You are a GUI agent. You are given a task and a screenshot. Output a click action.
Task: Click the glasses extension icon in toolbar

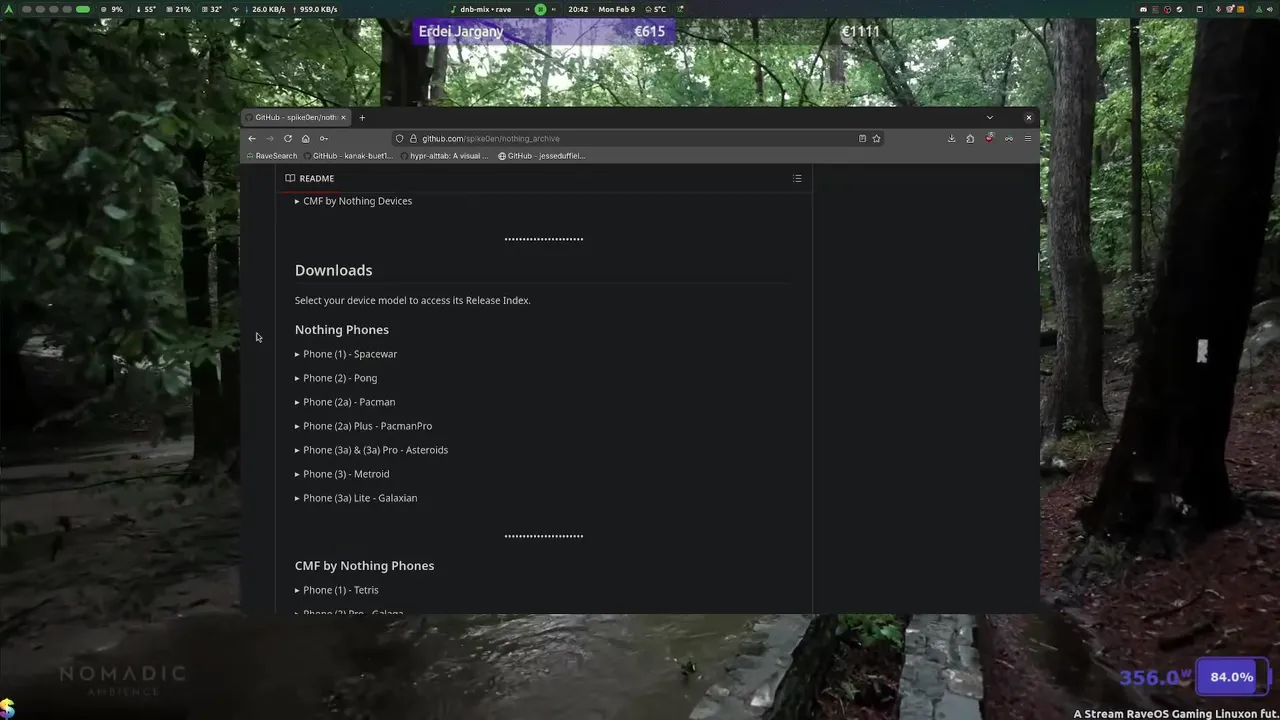click(1008, 138)
